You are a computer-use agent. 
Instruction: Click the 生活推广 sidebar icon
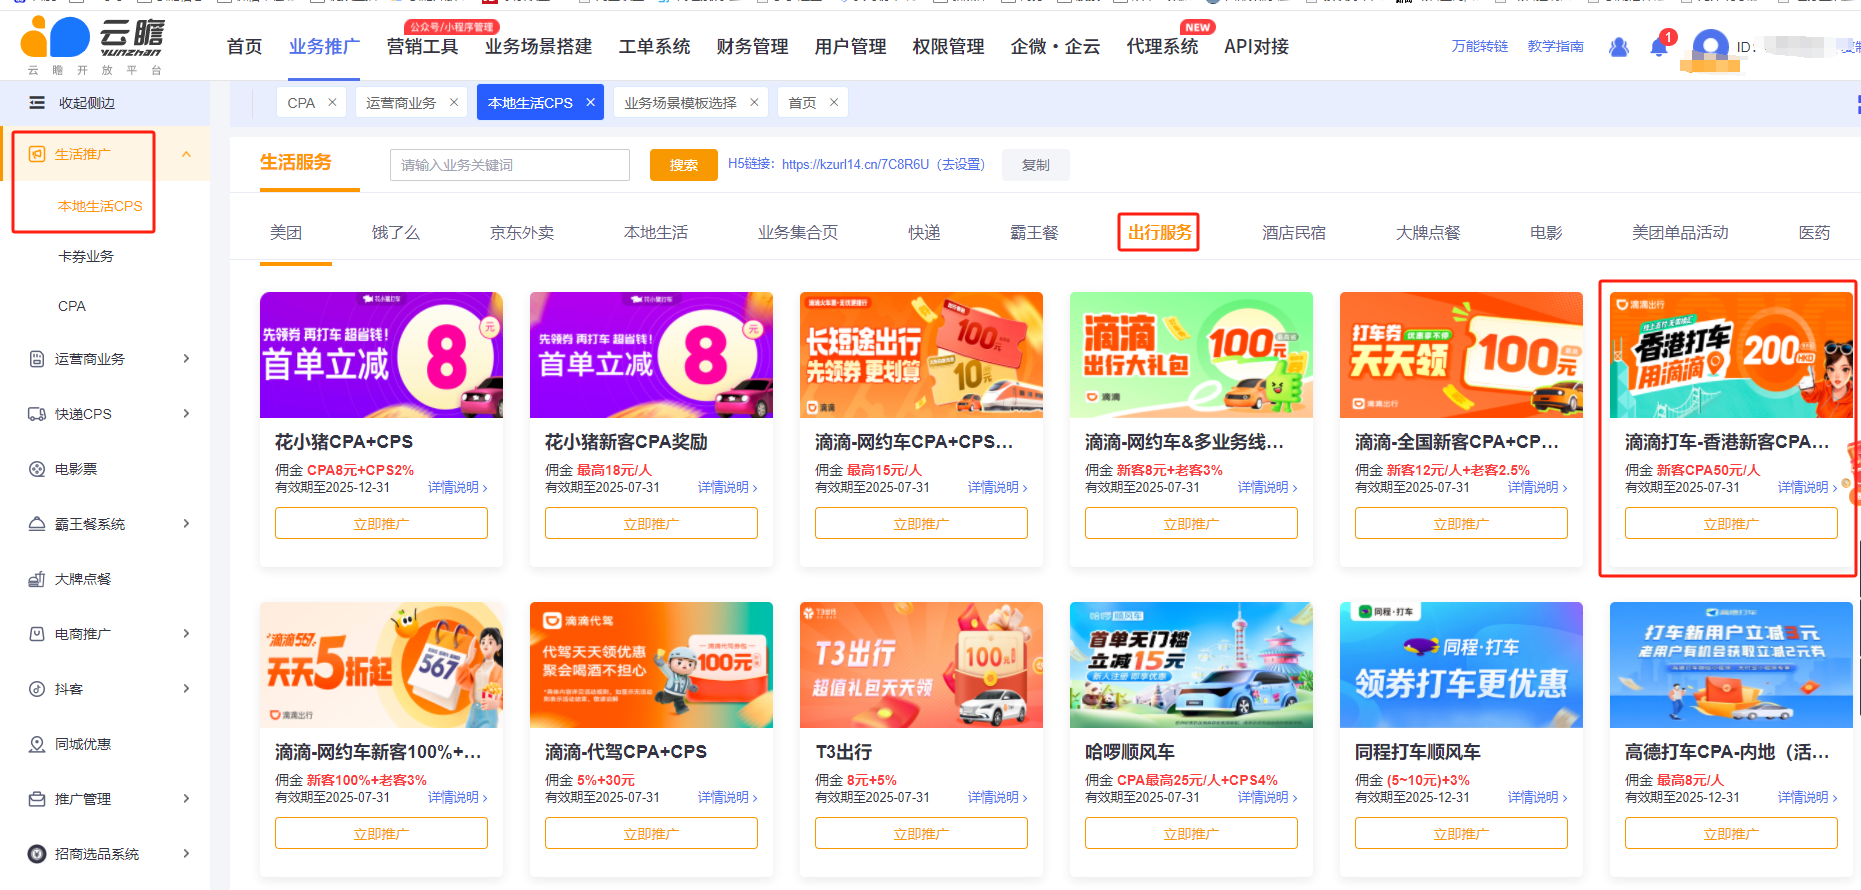click(x=37, y=154)
